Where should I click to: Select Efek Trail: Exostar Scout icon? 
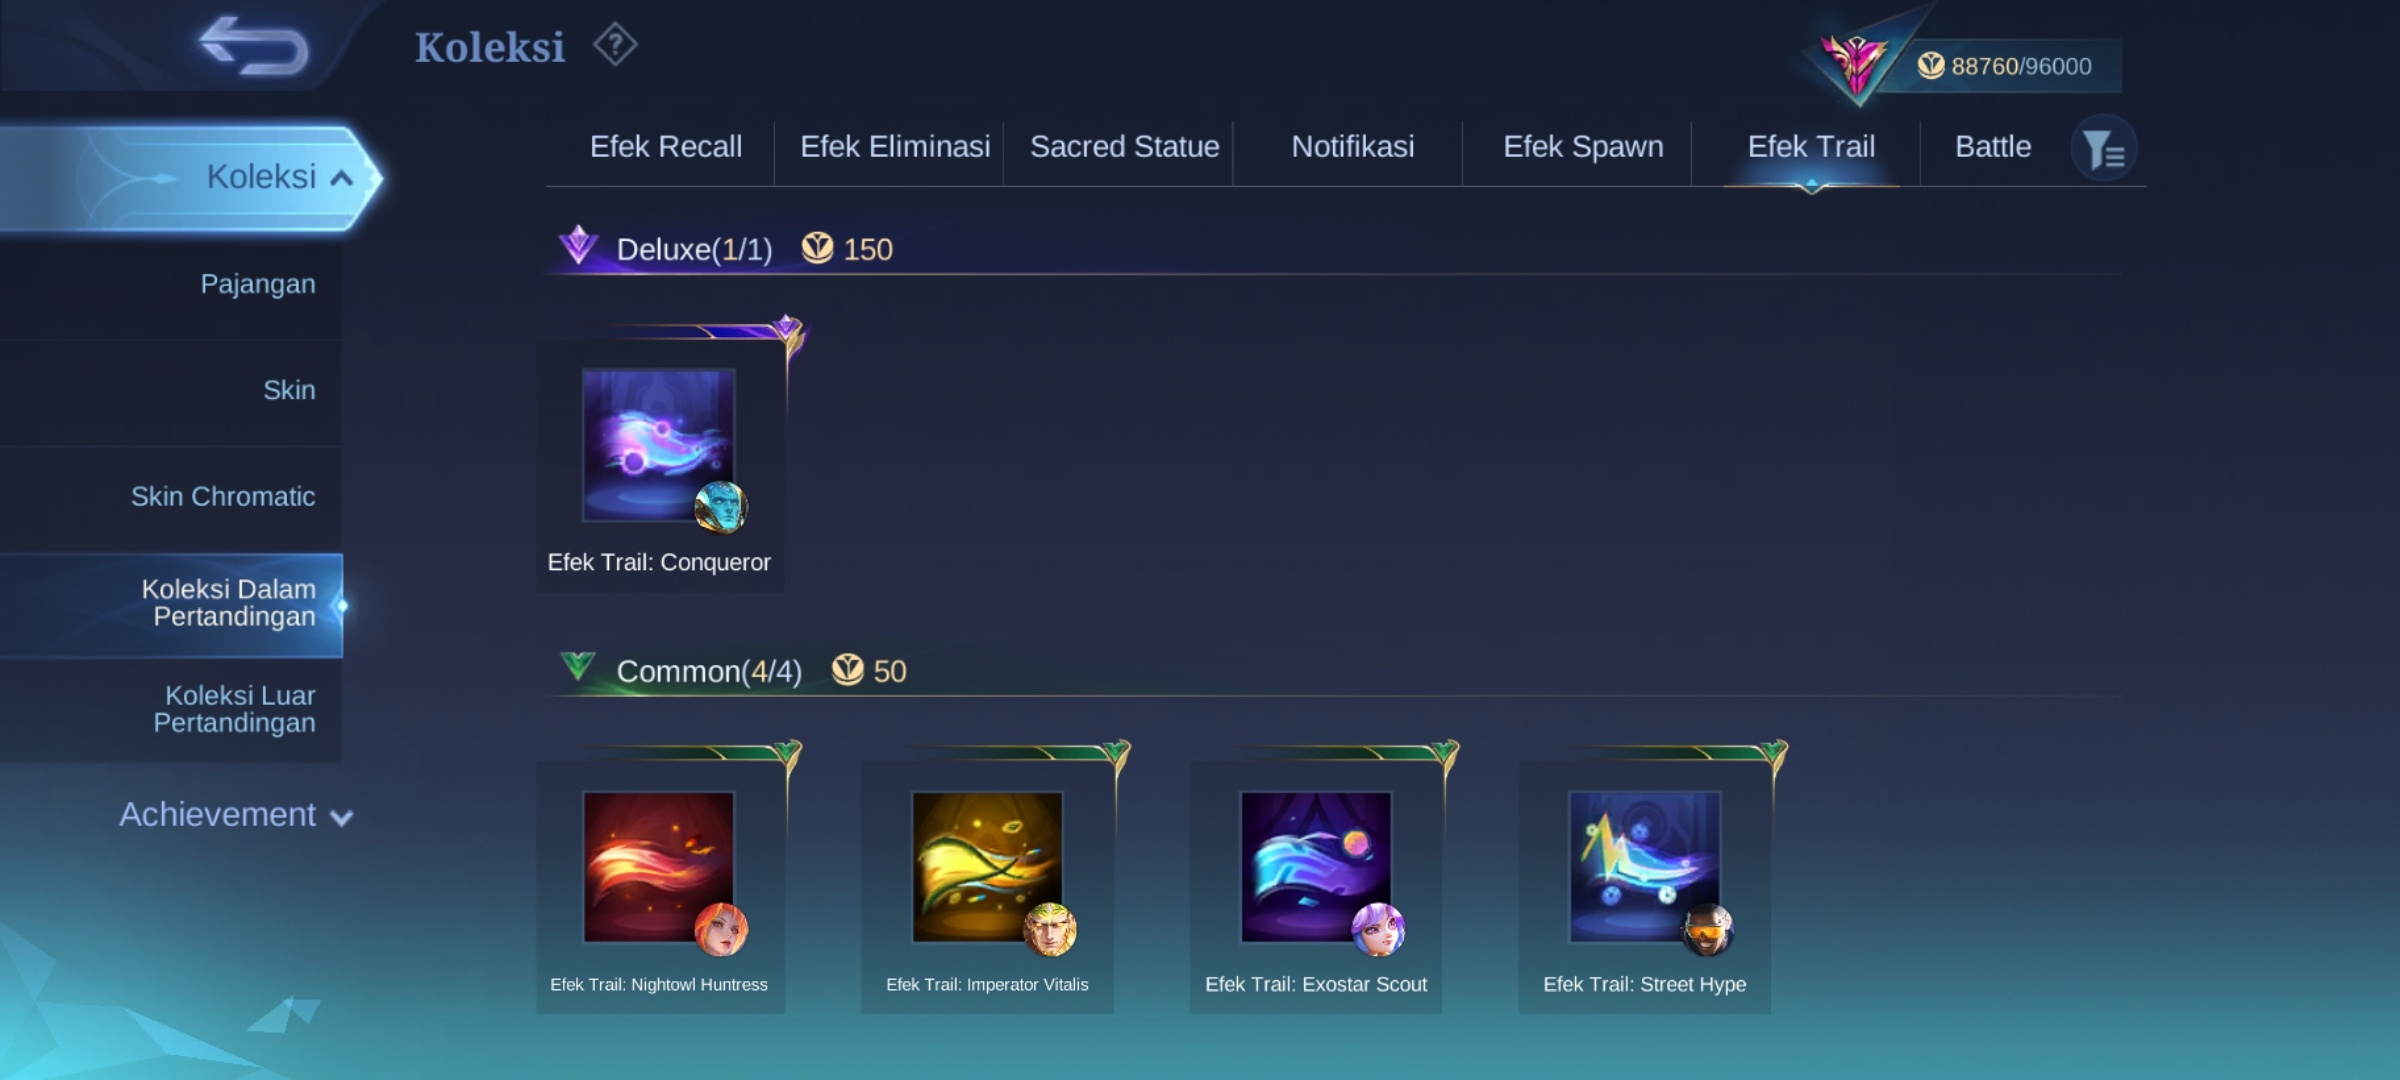[x=1316, y=867]
